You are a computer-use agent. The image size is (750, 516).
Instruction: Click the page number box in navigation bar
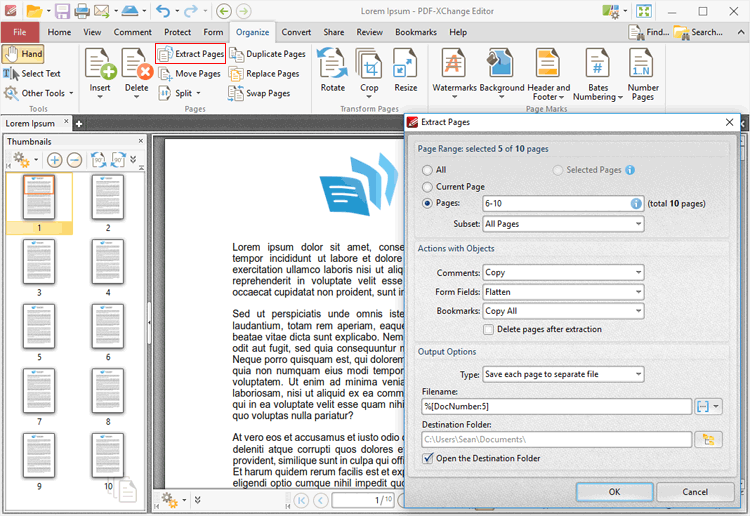[363, 500]
